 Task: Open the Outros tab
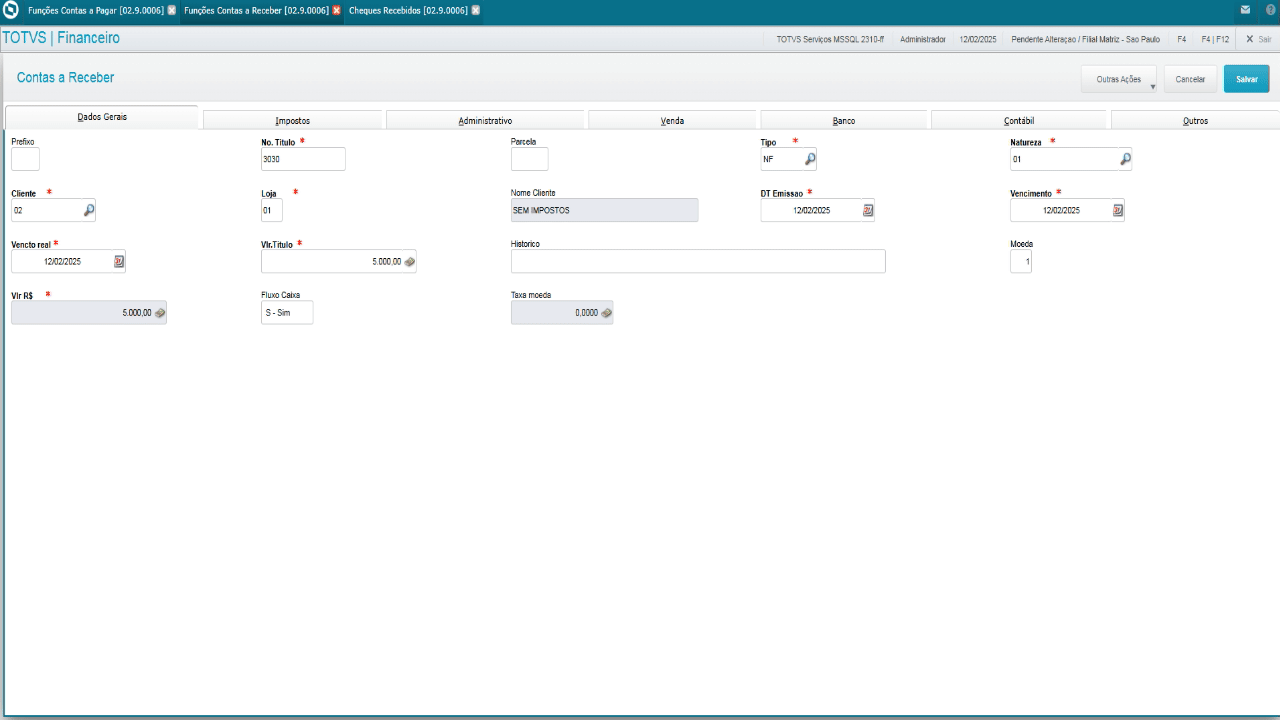click(x=1195, y=120)
